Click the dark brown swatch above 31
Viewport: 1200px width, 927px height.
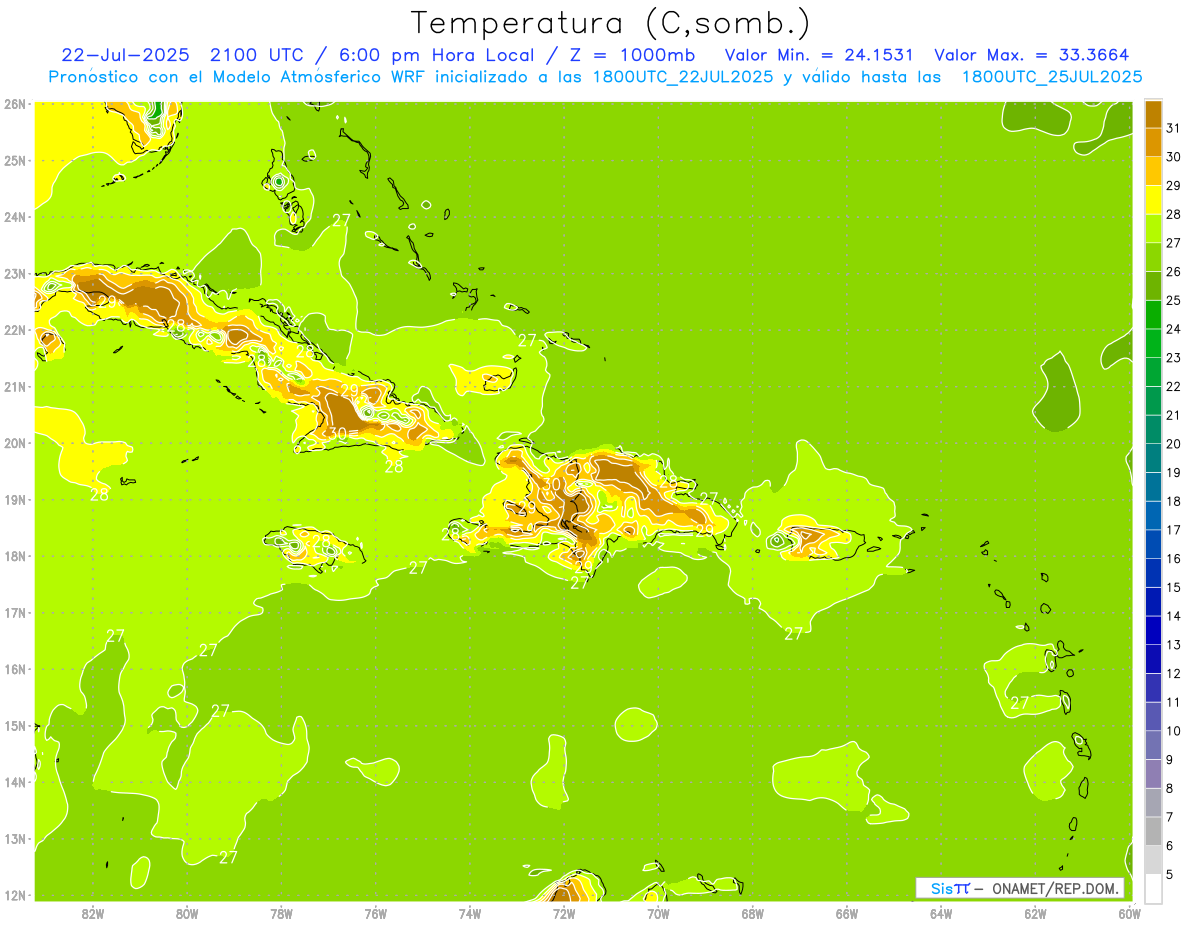[x=1153, y=114]
